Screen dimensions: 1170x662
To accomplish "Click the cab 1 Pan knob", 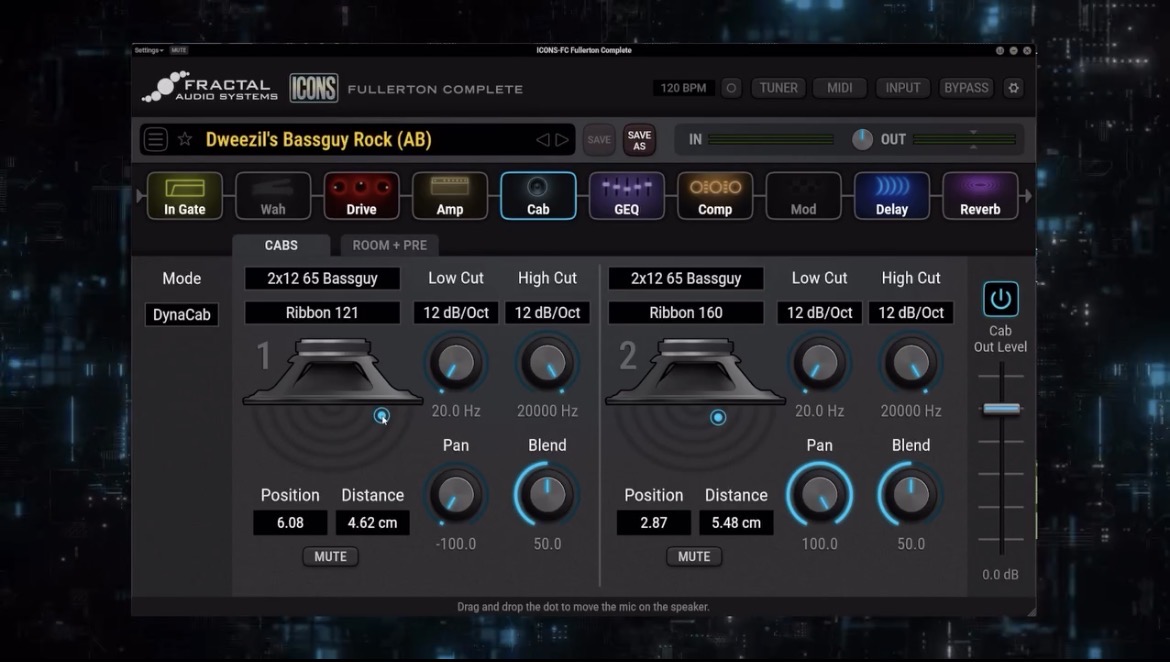I will coord(456,495).
